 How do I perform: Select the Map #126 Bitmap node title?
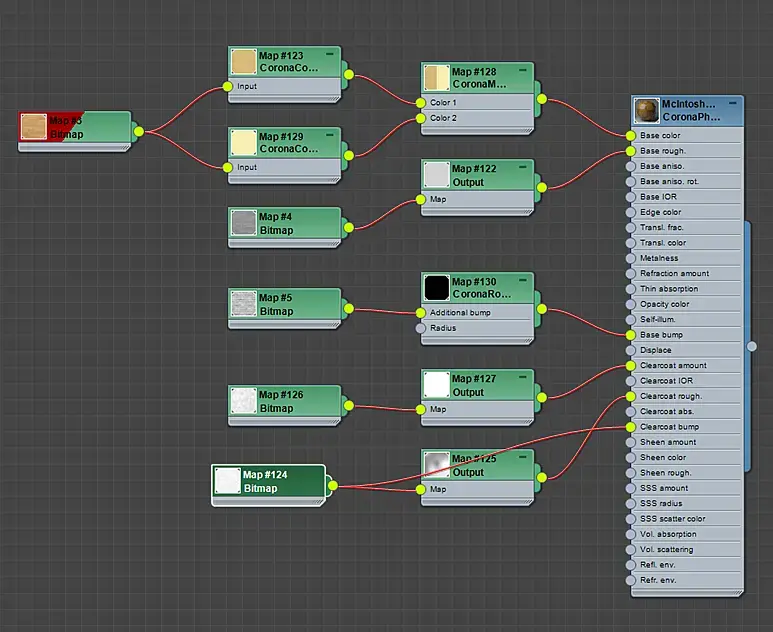(x=281, y=401)
